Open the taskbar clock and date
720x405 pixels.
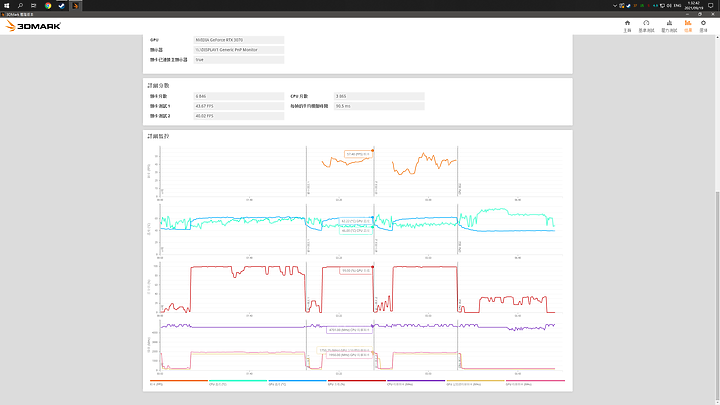693,6
